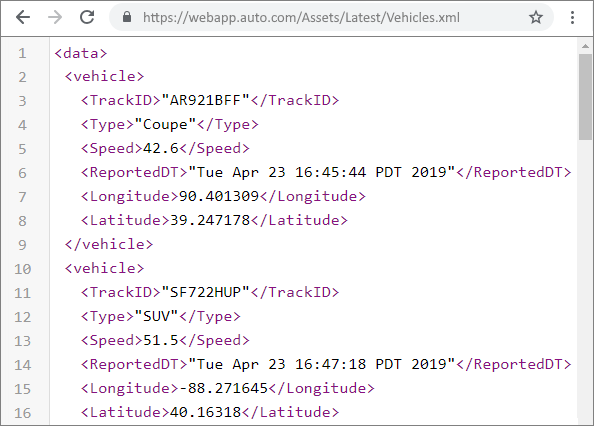Screen dimensions: 594x426
Task: Click the closing </Speed> tag on line 13
Action: click(214, 340)
